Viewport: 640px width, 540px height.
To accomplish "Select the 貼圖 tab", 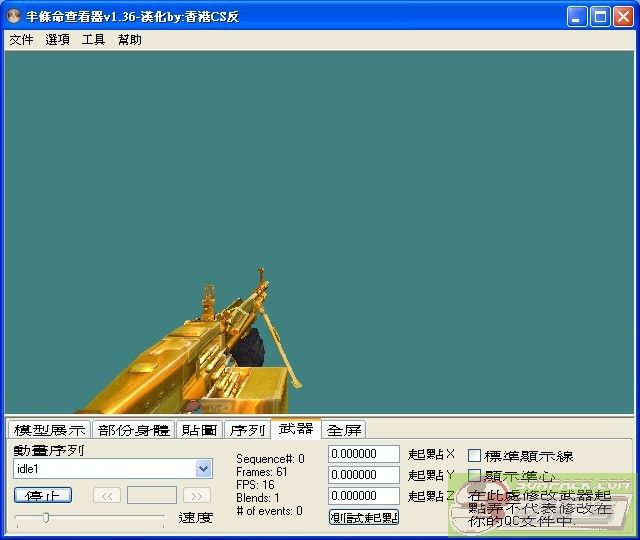I will point(199,430).
